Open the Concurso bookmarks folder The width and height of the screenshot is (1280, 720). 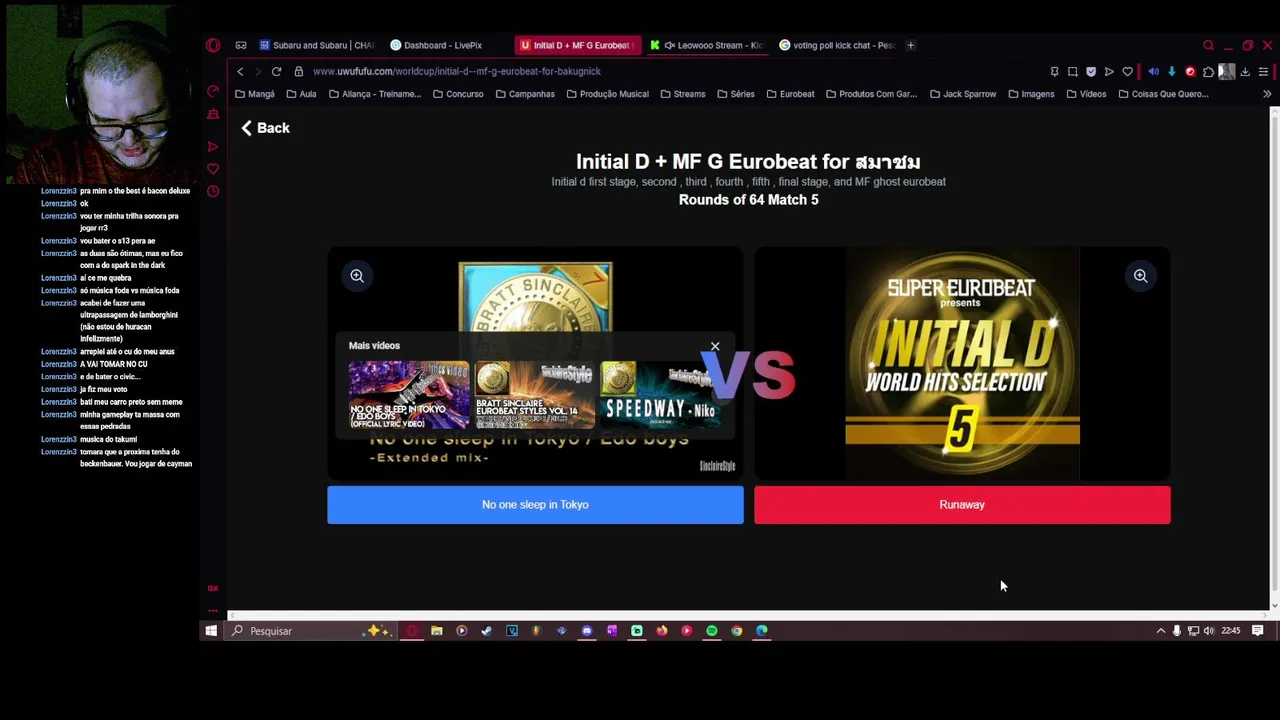point(458,94)
